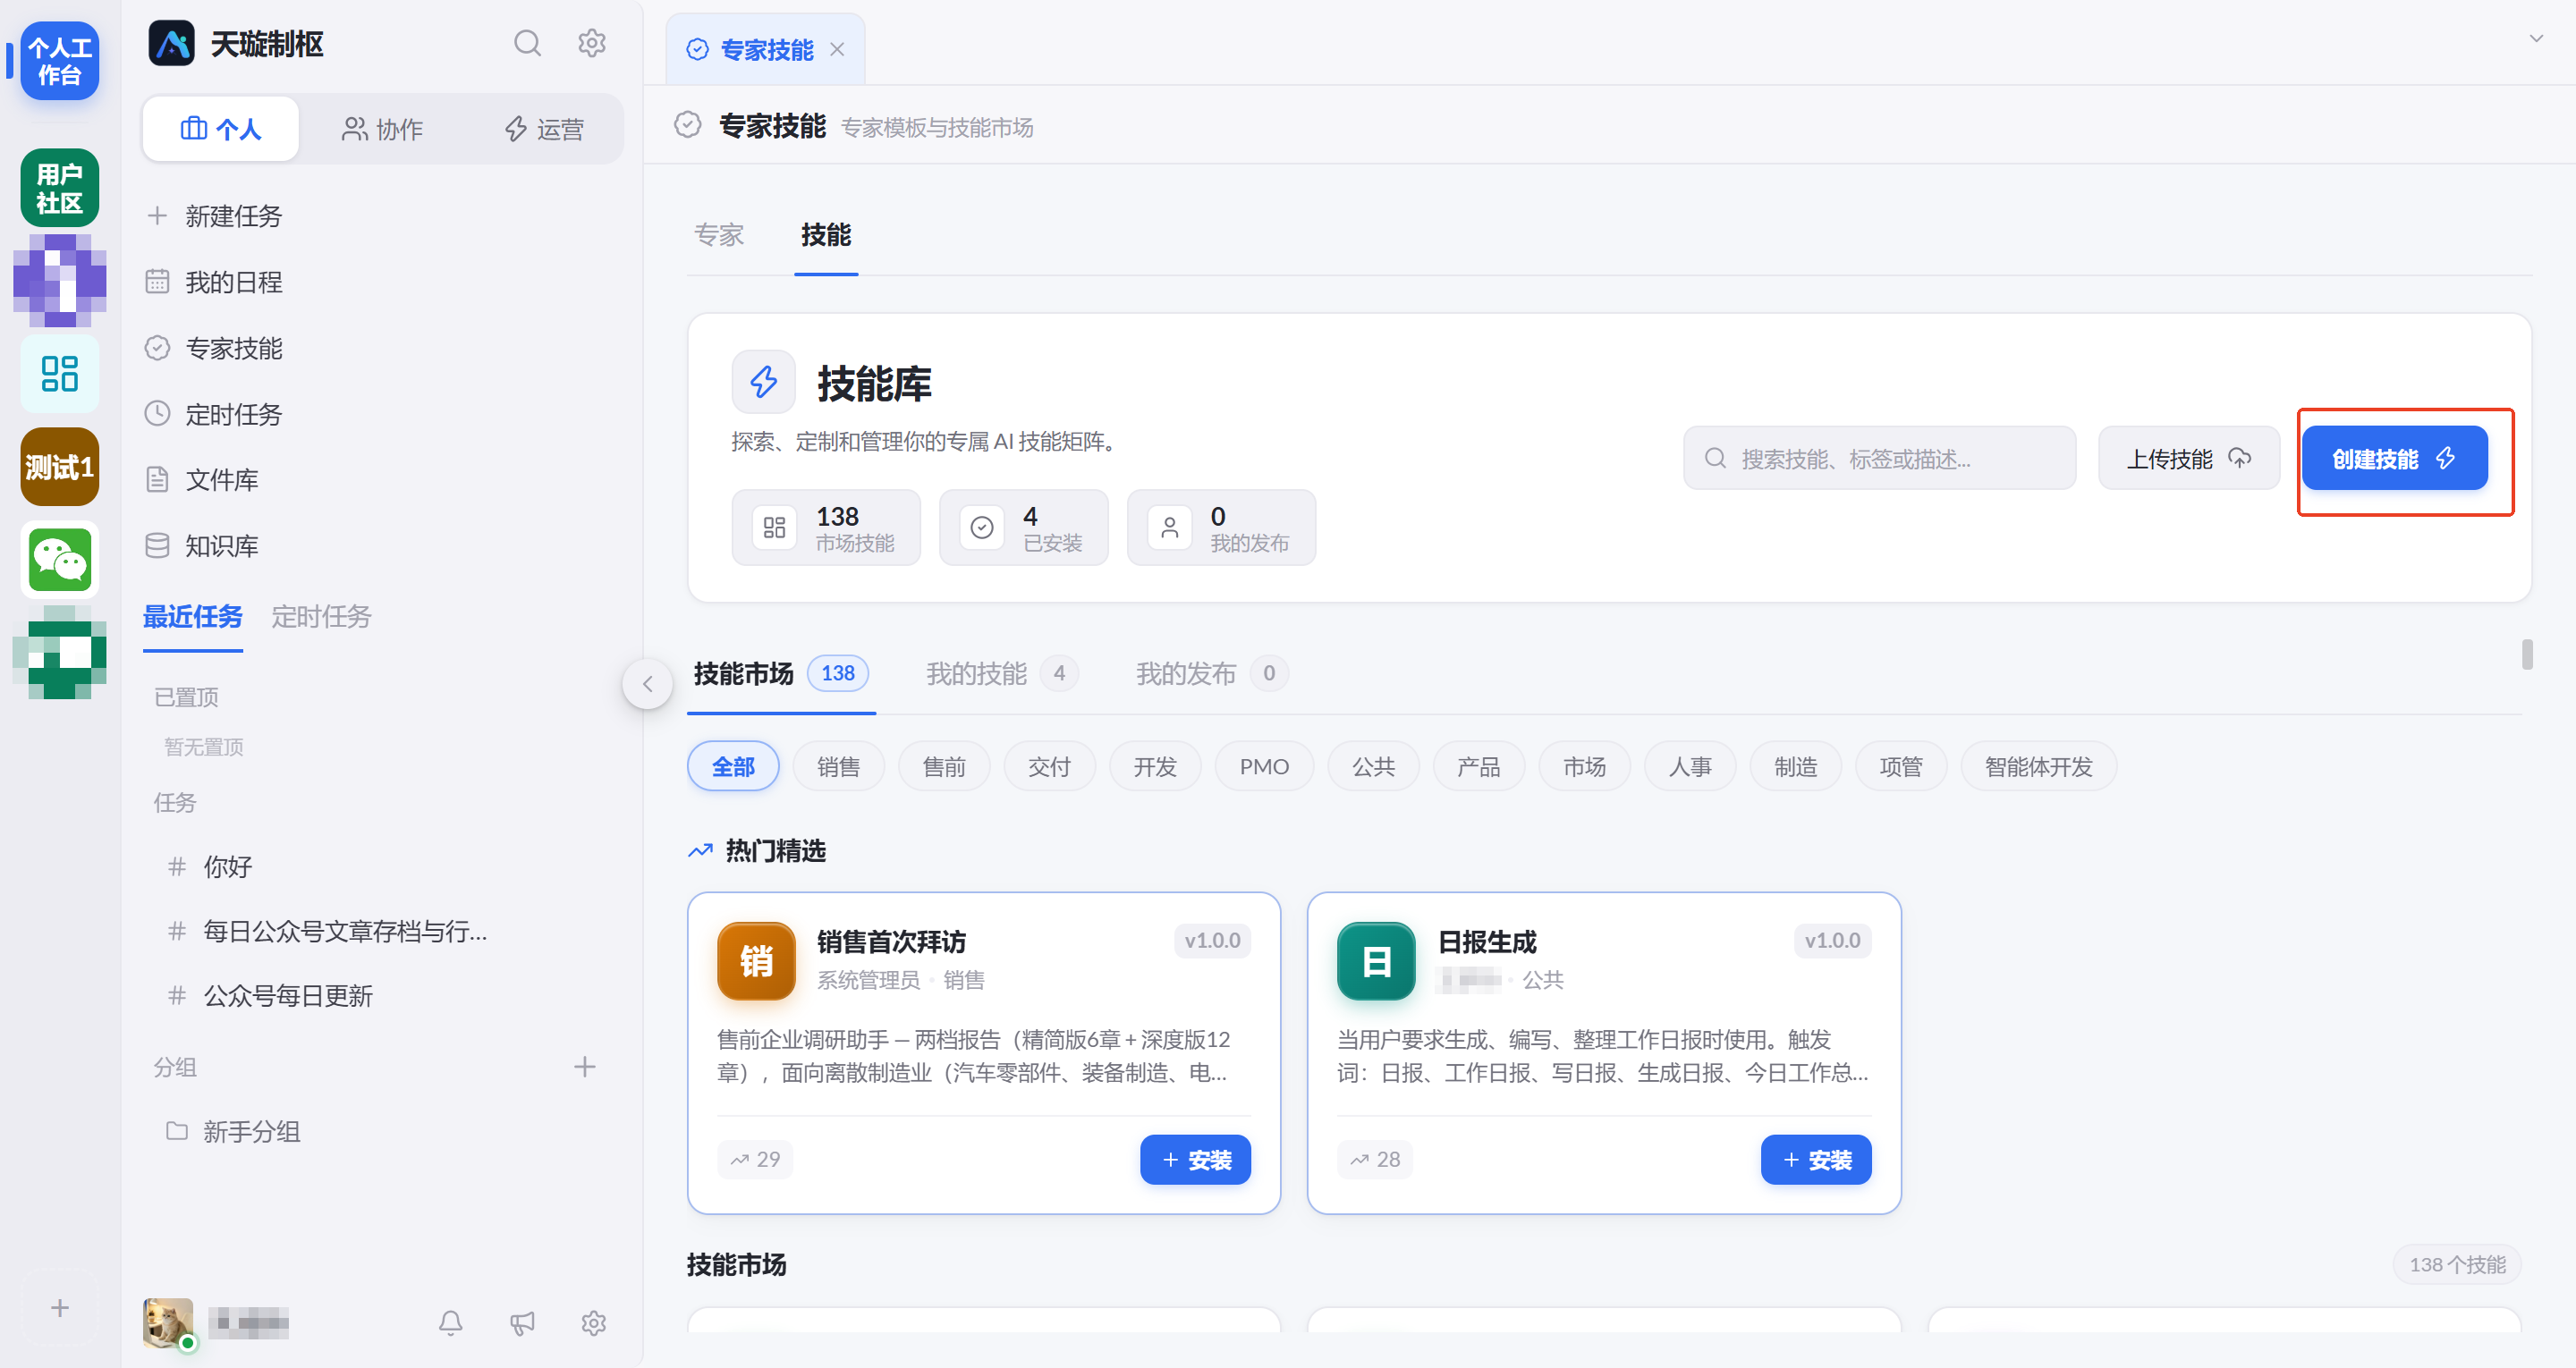Select the 我的技能 tab
Image resolution: width=2576 pixels, height=1368 pixels.
click(x=1001, y=674)
